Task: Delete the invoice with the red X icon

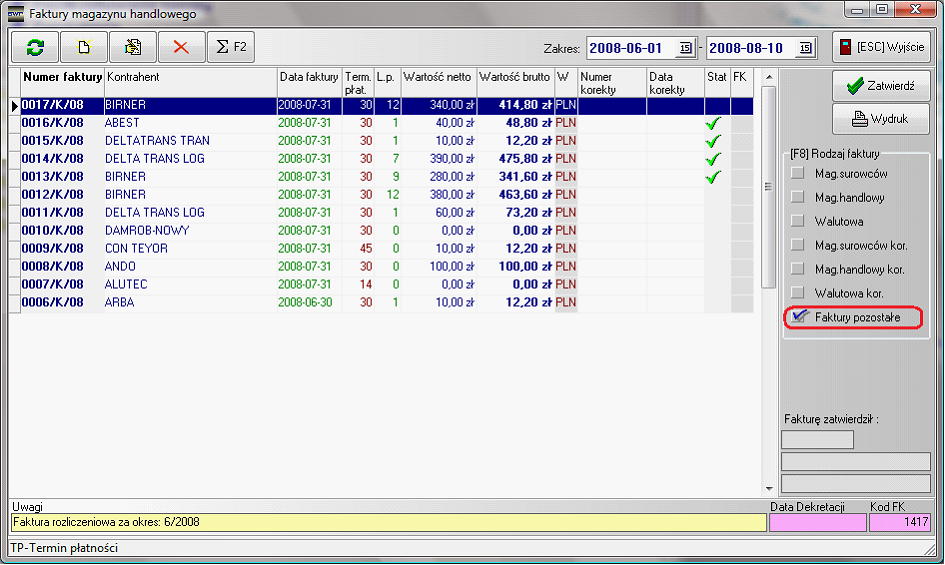Action: [181, 47]
